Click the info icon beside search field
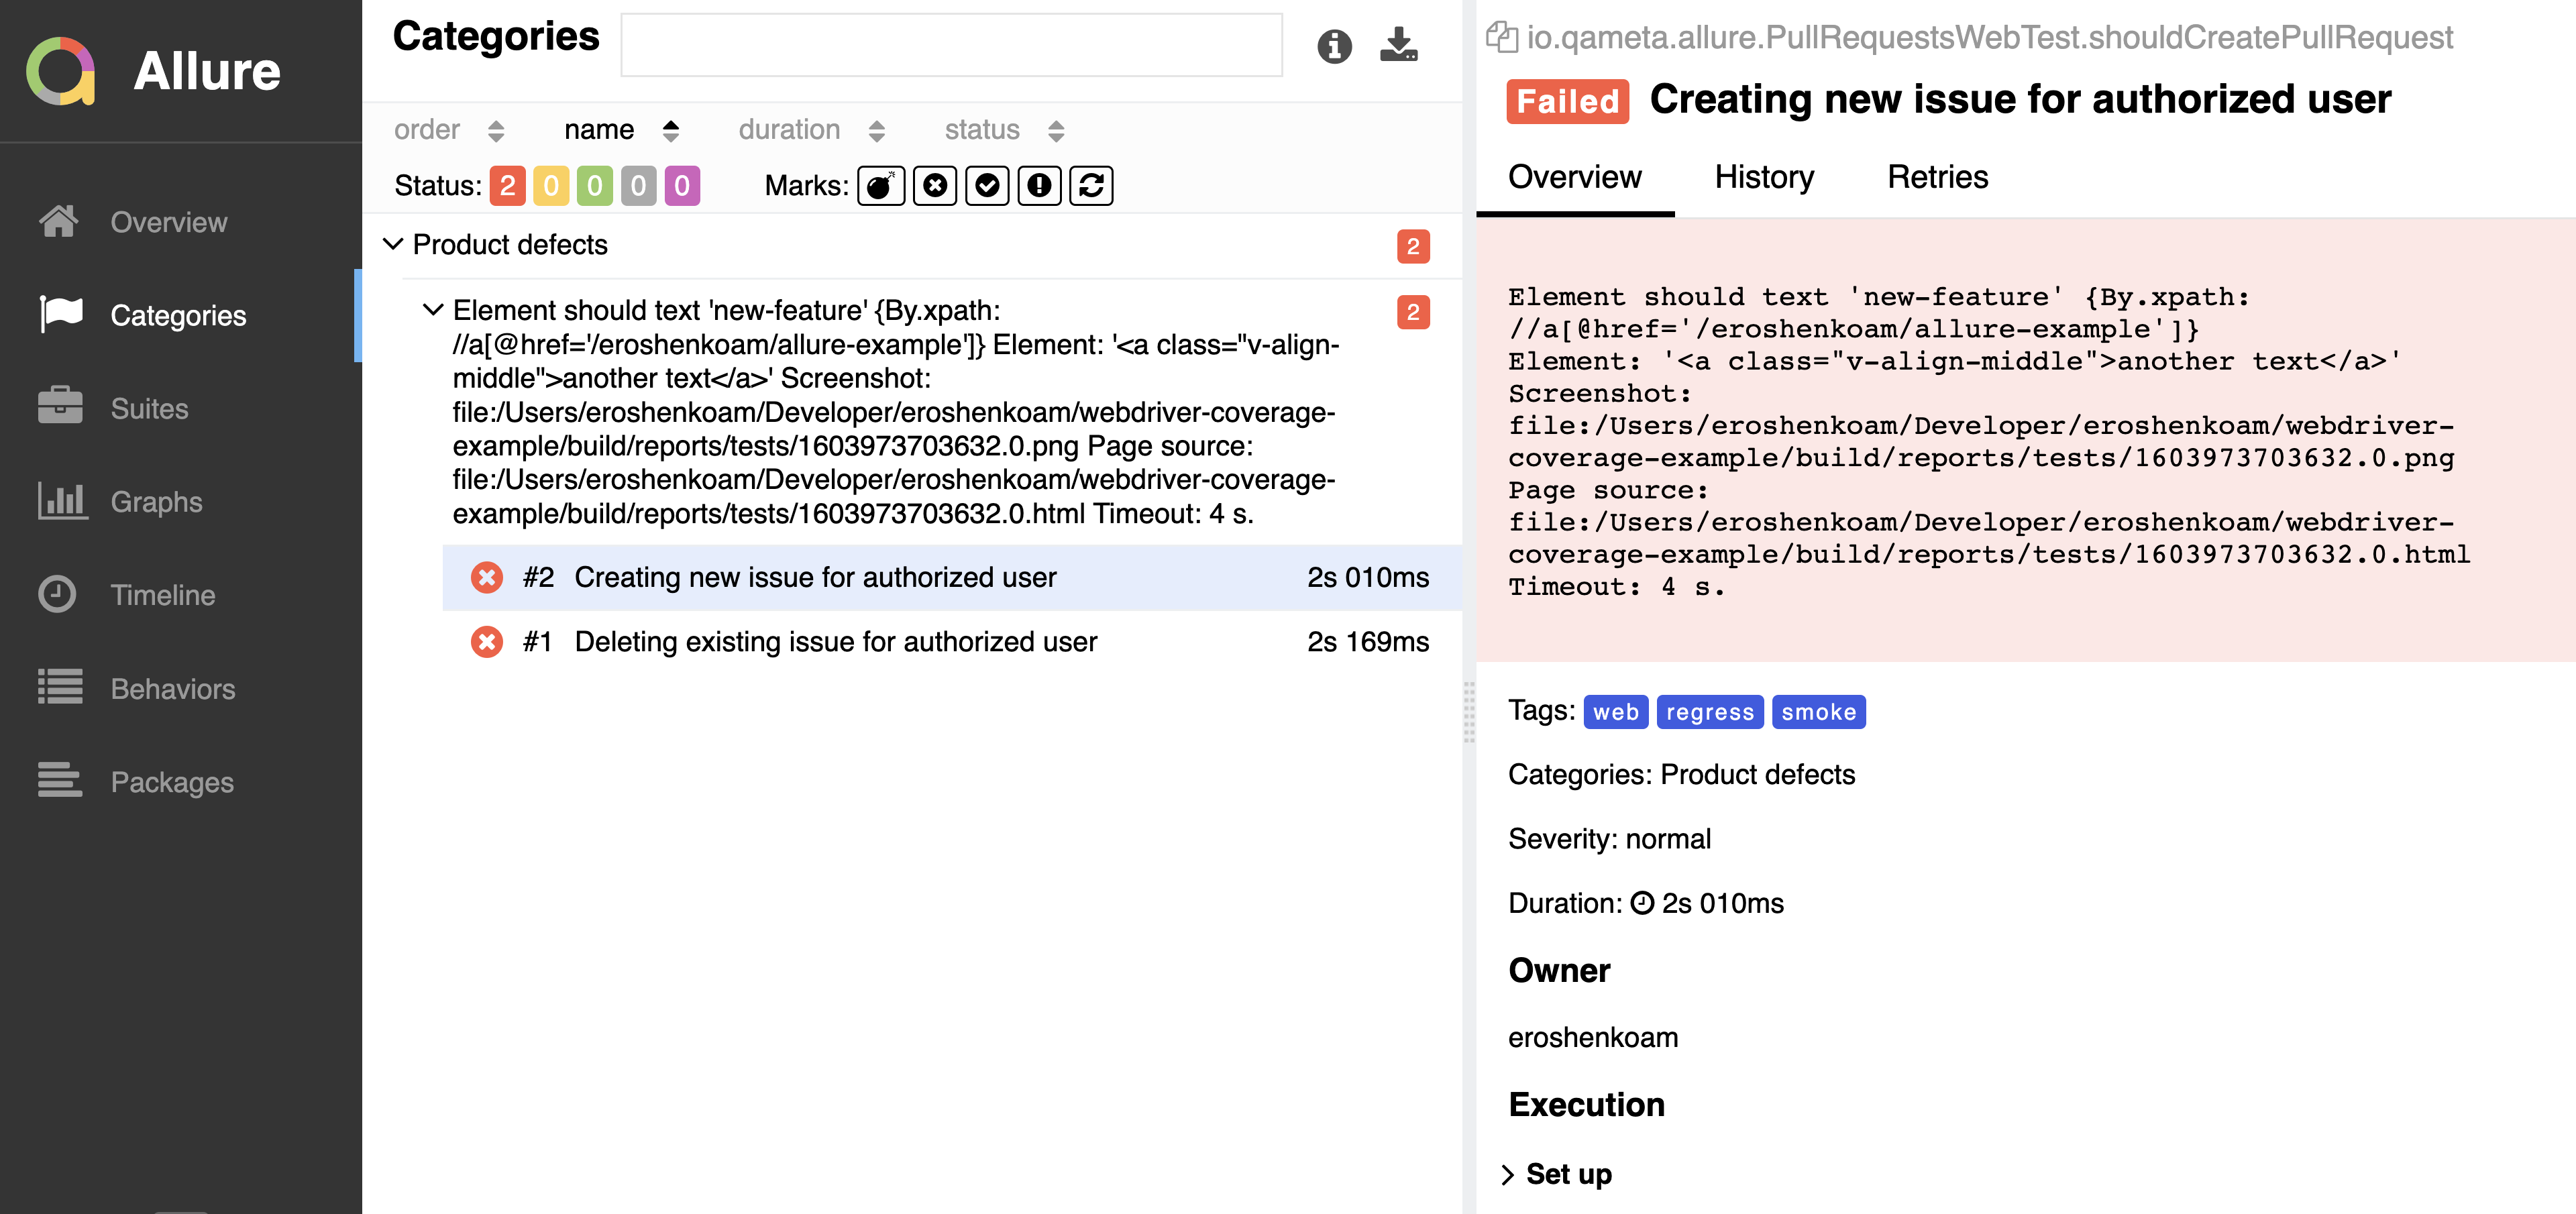Image resolution: width=2576 pixels, height=1214 pixels. click(x=1334, y=46)
